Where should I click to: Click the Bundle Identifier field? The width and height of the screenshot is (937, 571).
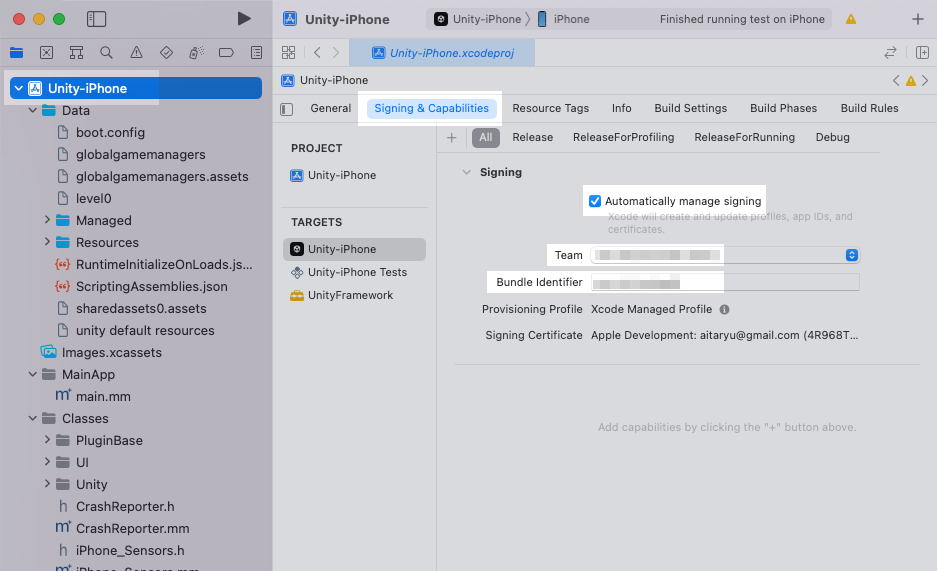point(725,283)
